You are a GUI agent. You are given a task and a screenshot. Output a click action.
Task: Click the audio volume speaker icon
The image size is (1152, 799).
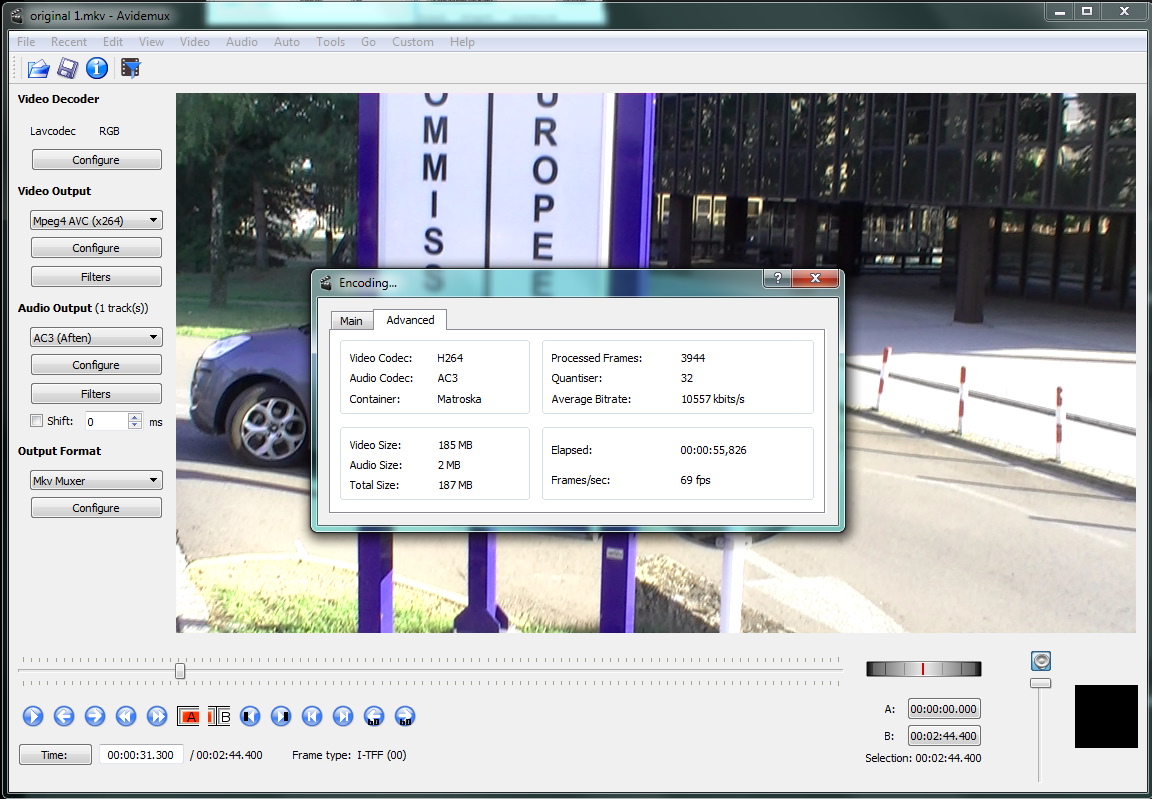1040,661
